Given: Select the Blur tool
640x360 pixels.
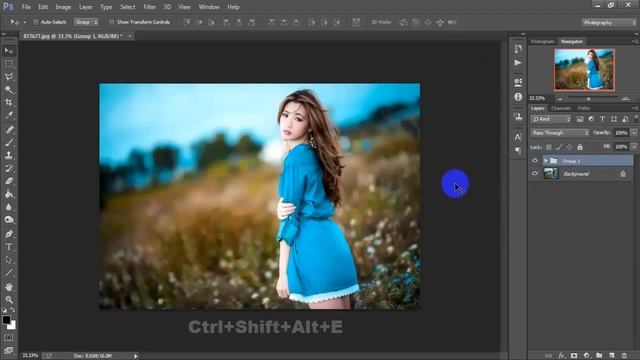Looking at the screenshot, I should (9, 207).
